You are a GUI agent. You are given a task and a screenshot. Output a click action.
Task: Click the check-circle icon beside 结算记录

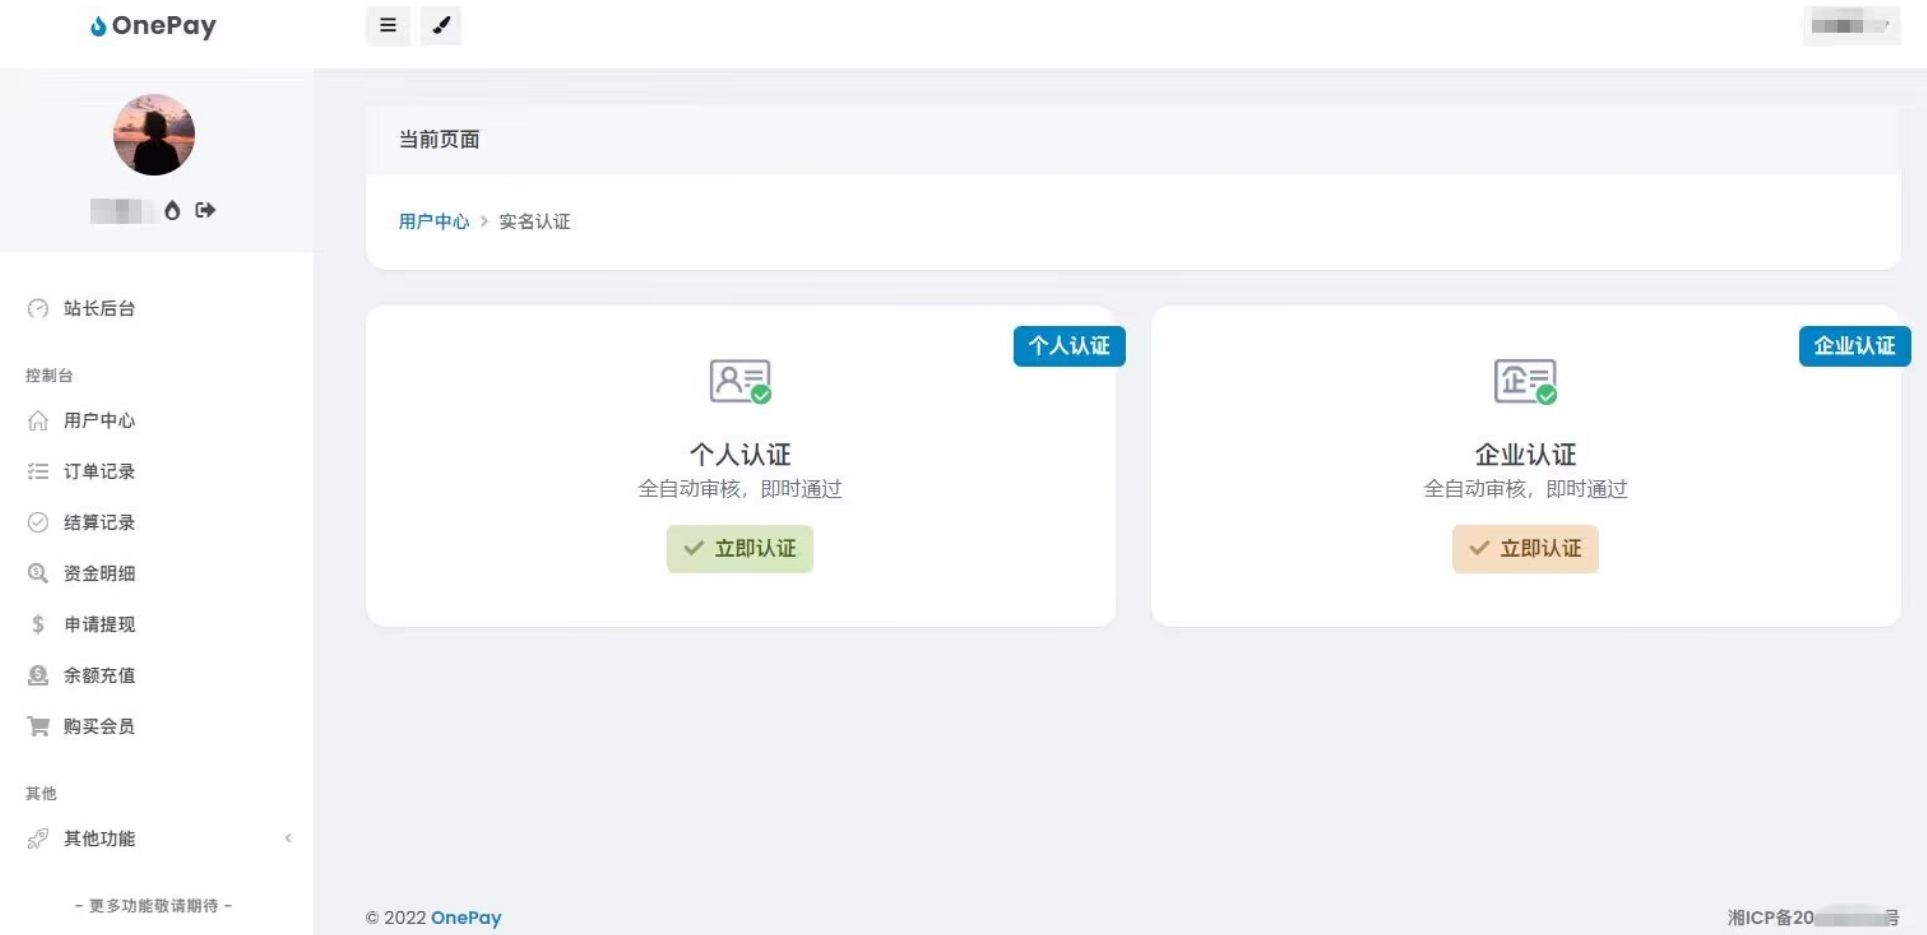38,522
